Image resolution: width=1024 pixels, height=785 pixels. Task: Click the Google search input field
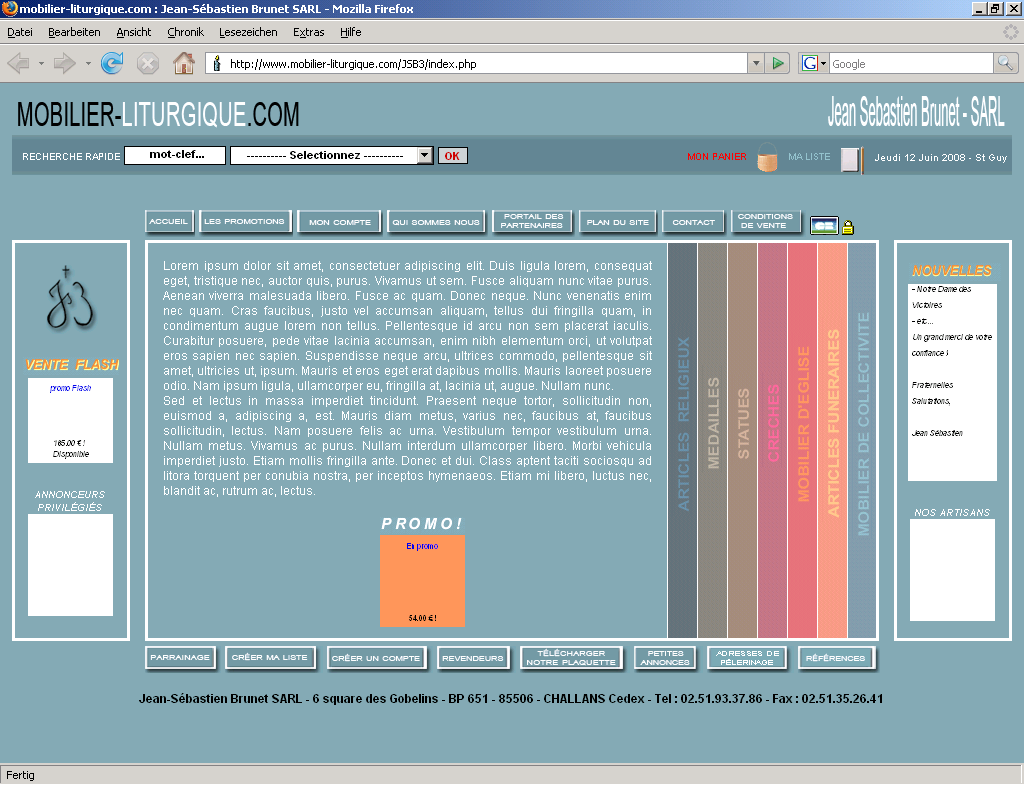911,63
